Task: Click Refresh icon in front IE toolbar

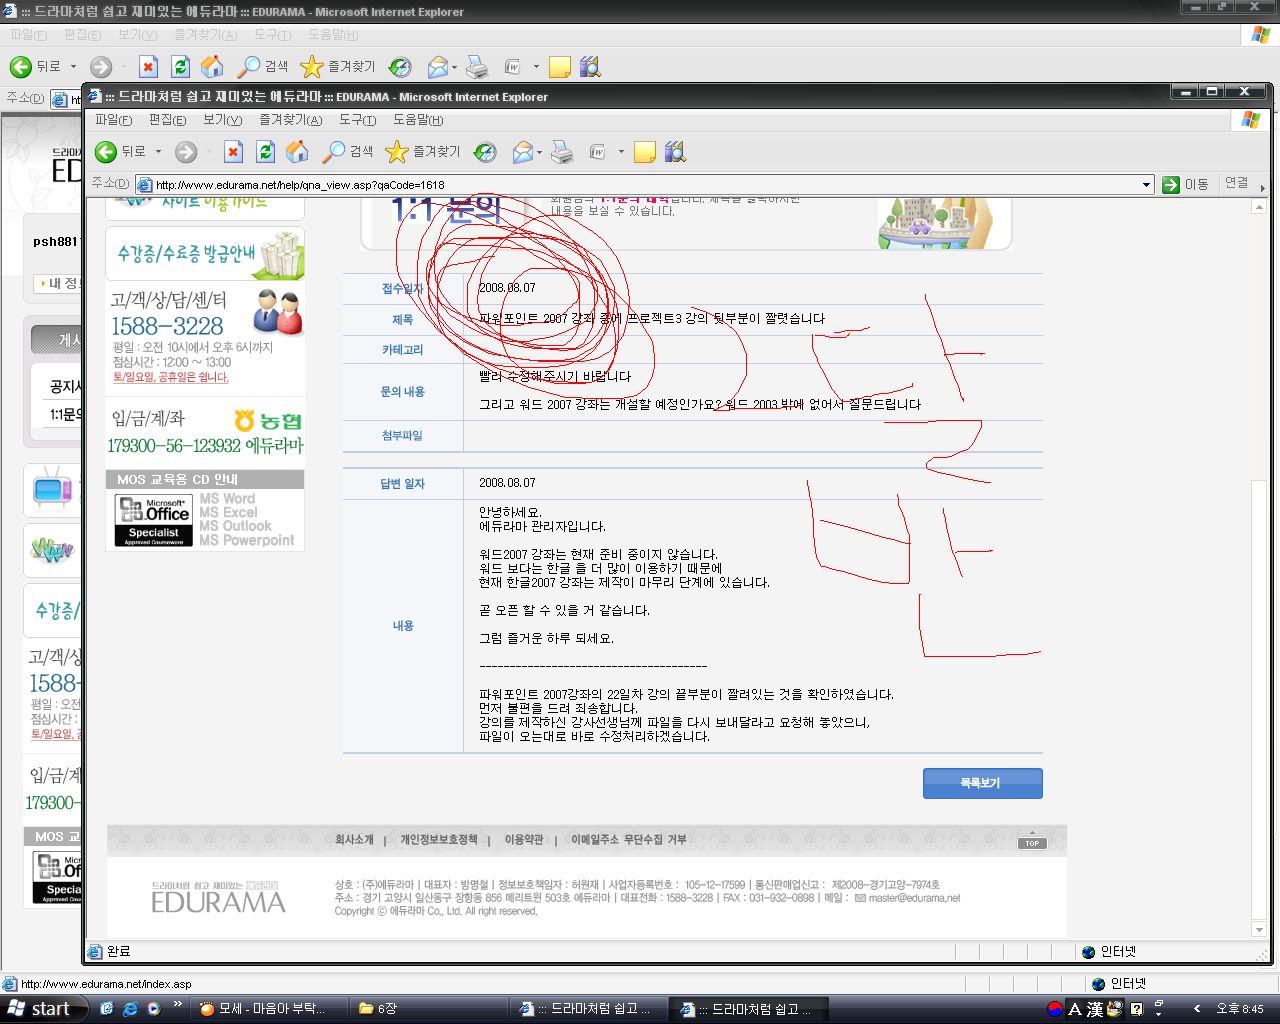Action: coord(265,152)
